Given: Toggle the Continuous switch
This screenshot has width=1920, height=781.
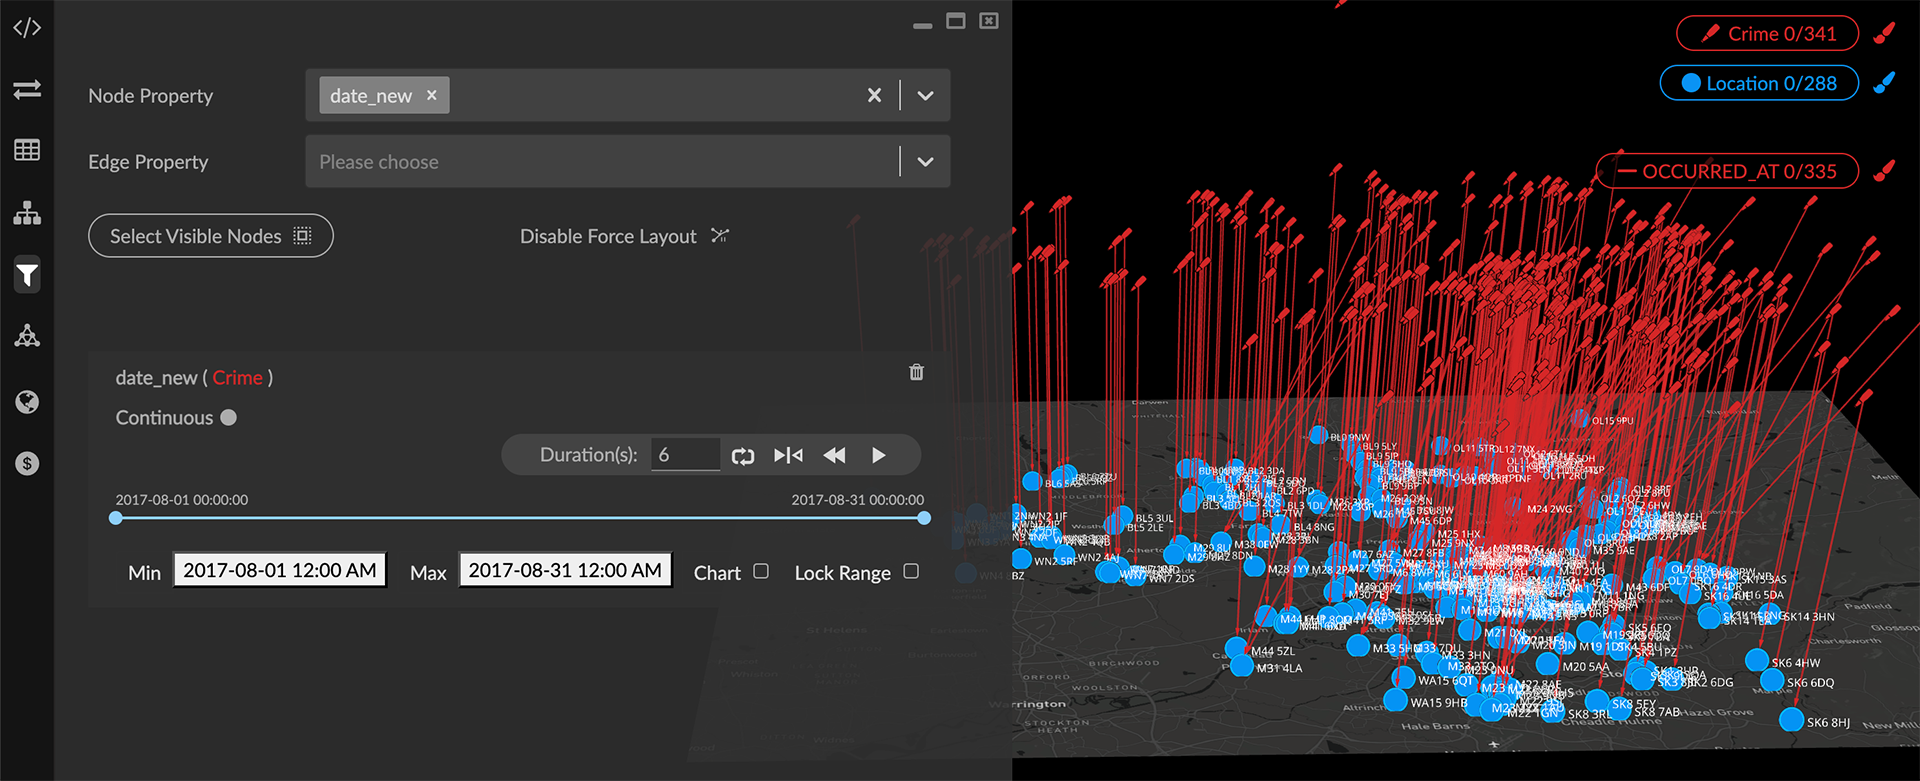Looking at the screenshot, I should click(229, 418).
